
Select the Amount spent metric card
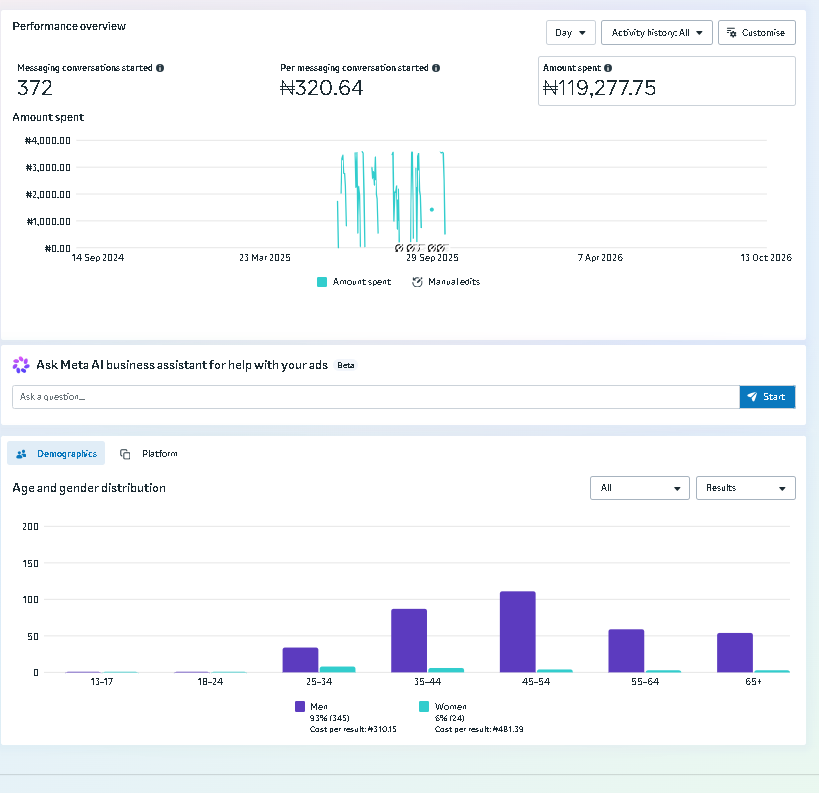click(x=666, y=81)
